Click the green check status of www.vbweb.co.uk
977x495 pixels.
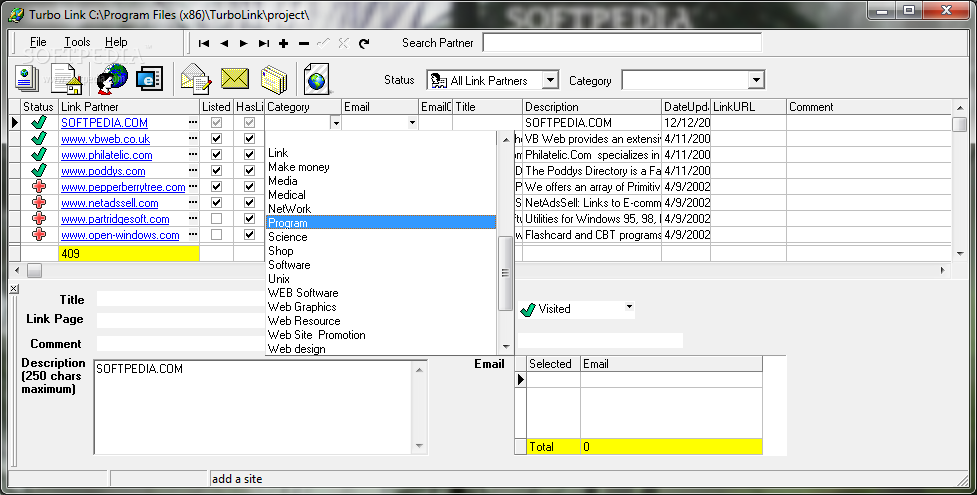(39, 139)
